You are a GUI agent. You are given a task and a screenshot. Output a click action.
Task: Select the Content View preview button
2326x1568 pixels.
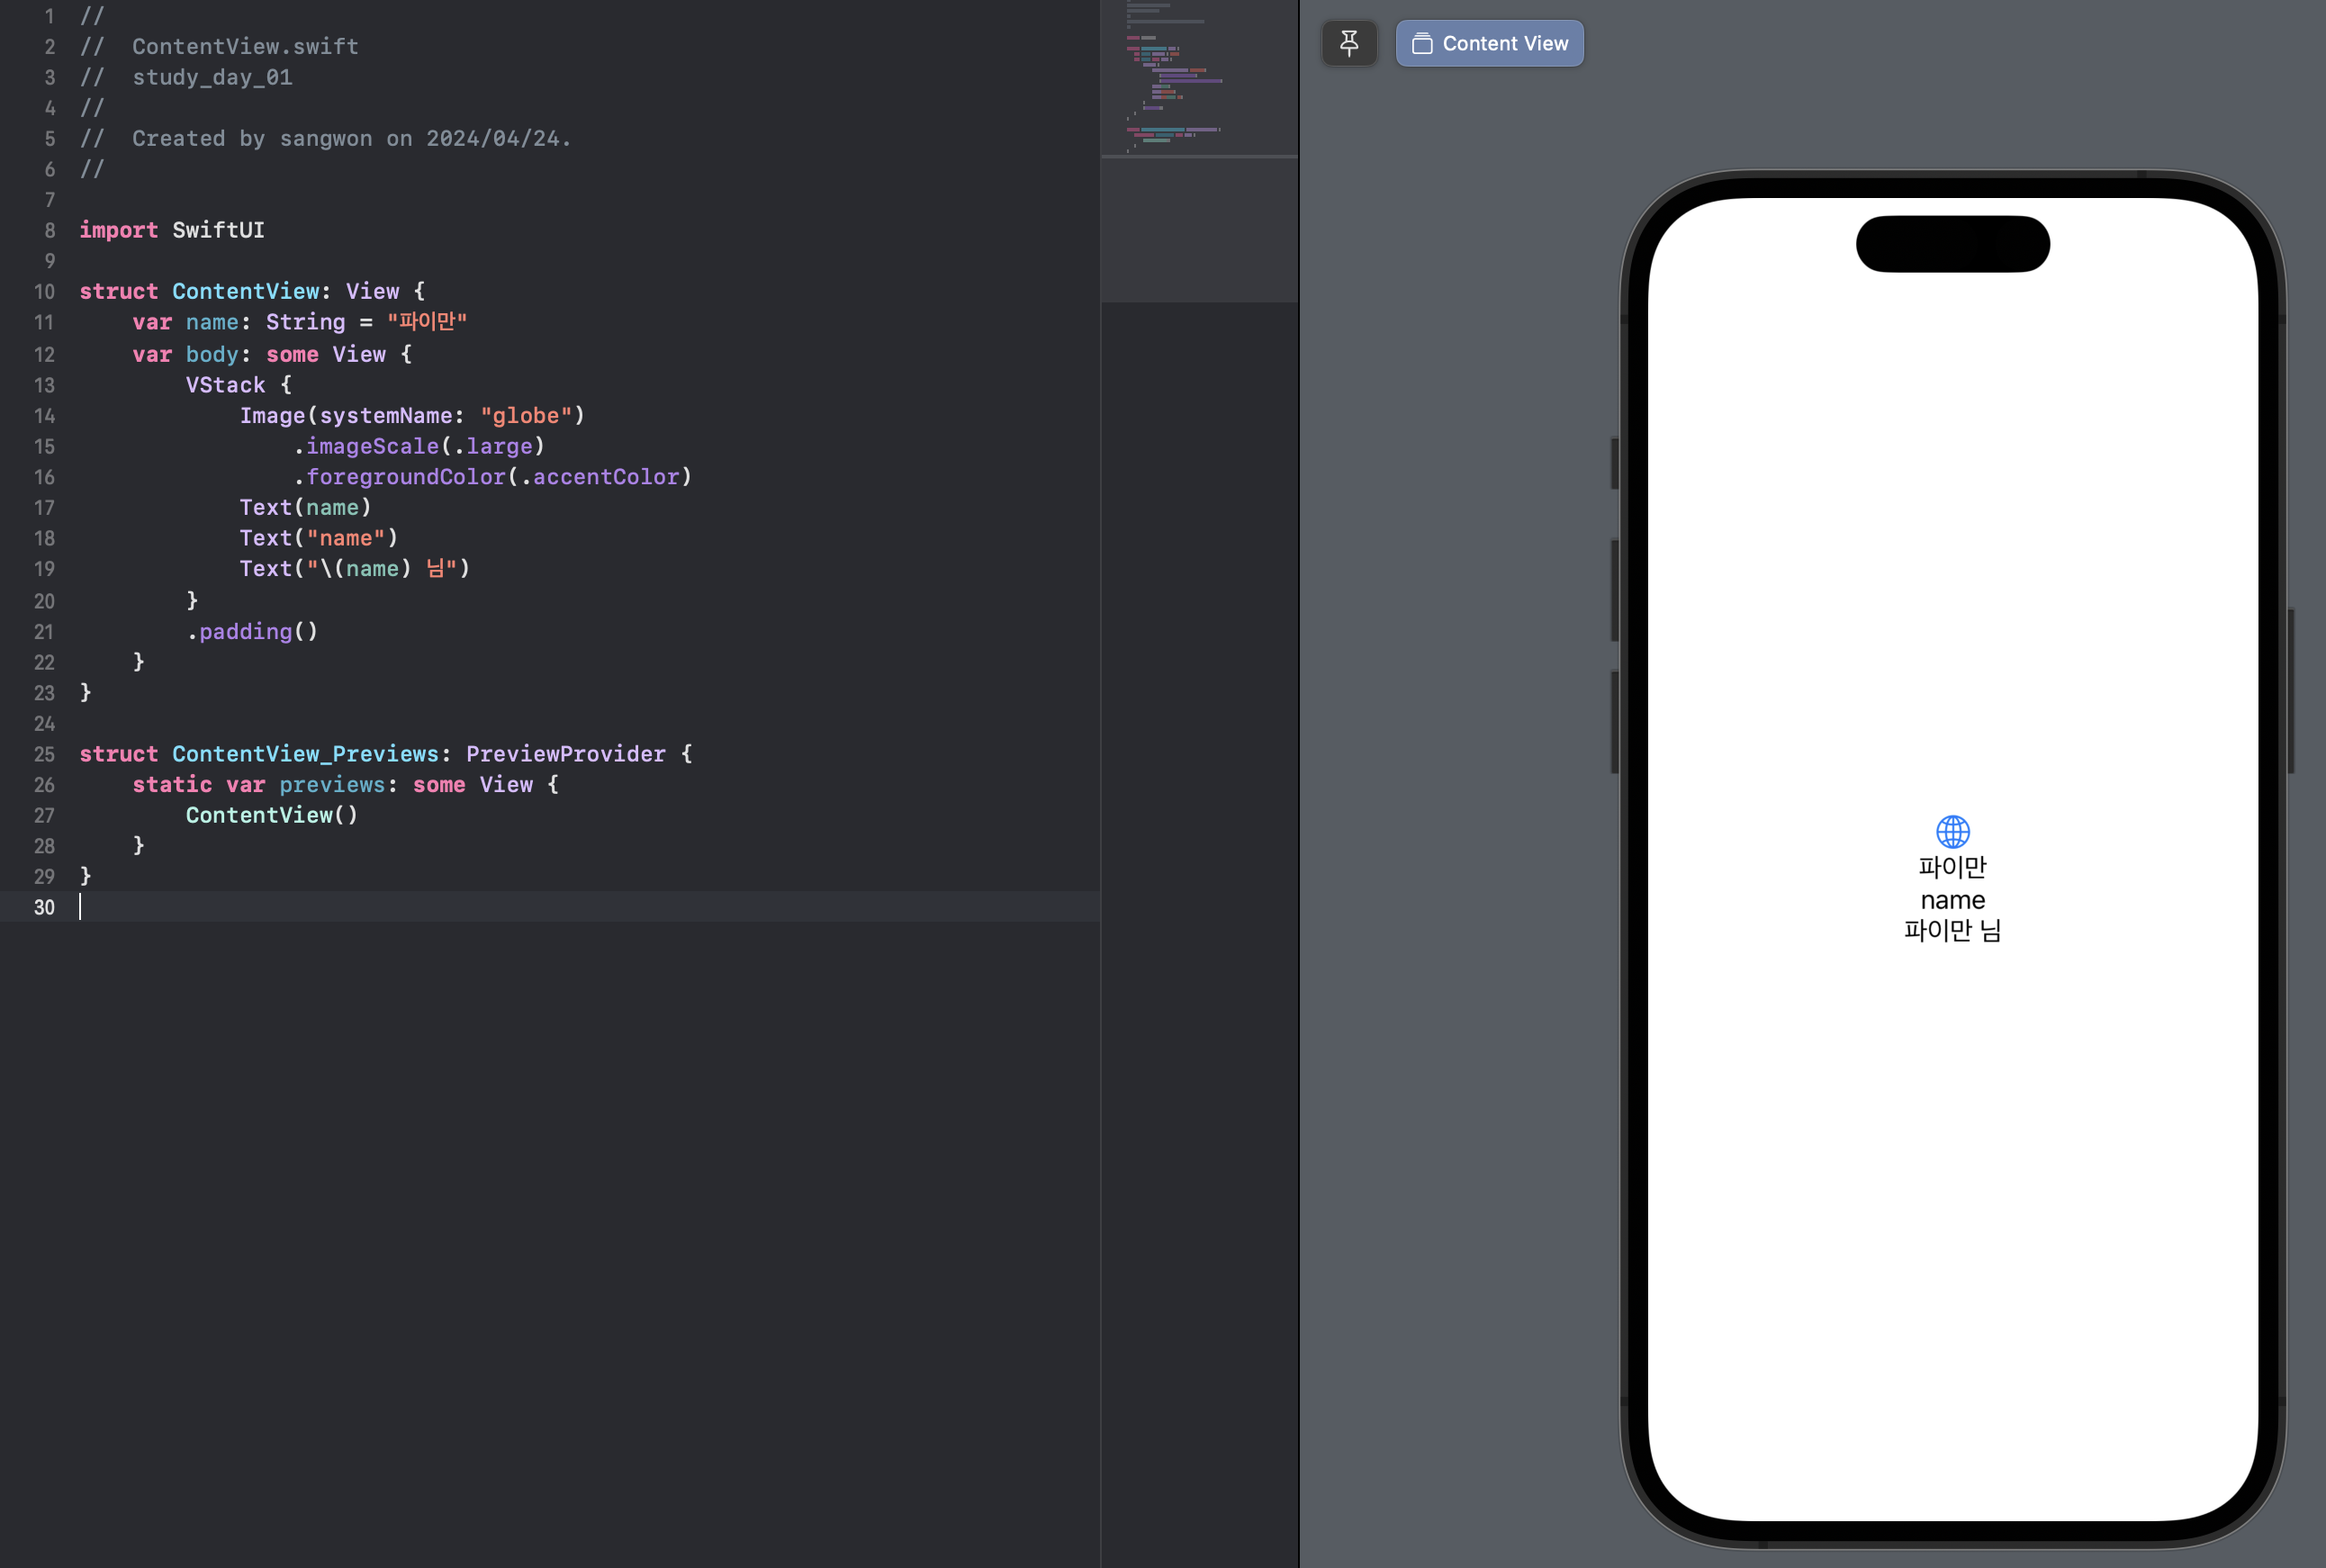tap(1489, 43)
